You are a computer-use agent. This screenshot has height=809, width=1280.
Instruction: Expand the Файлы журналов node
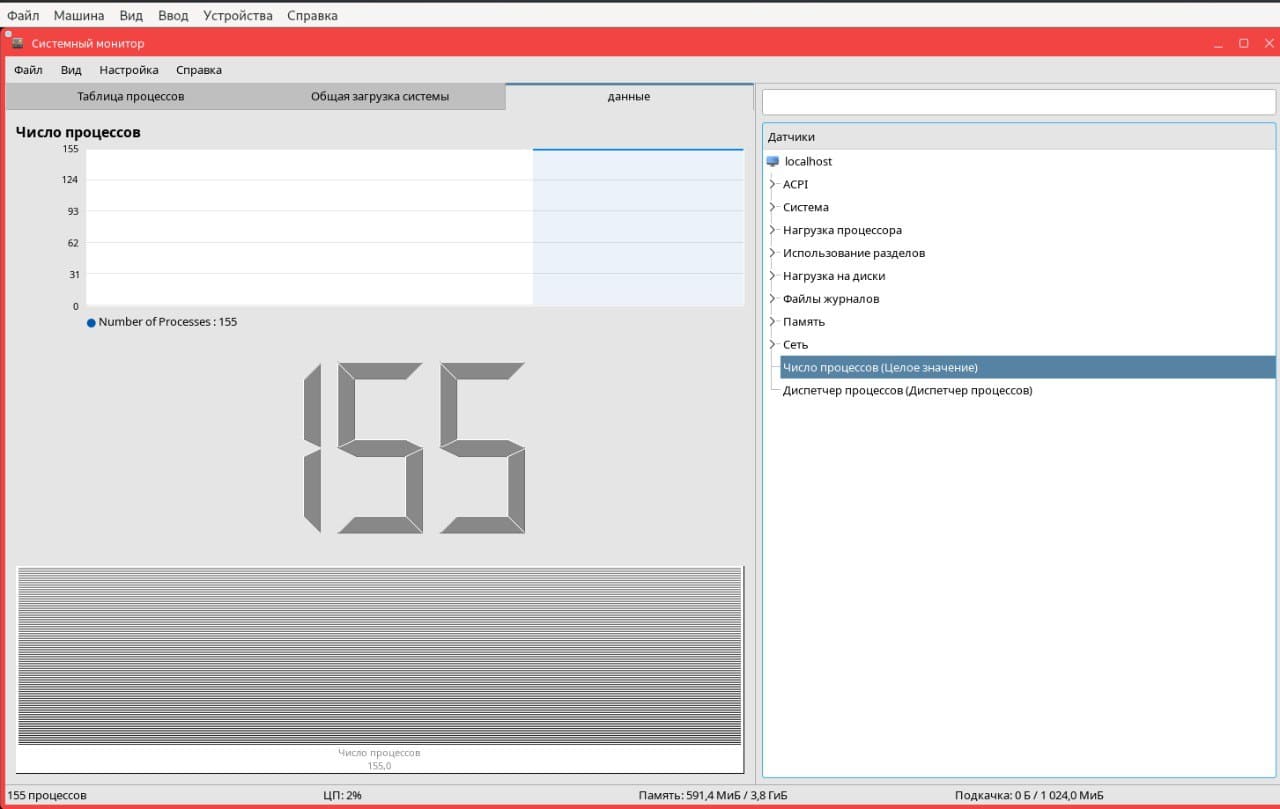773,299
